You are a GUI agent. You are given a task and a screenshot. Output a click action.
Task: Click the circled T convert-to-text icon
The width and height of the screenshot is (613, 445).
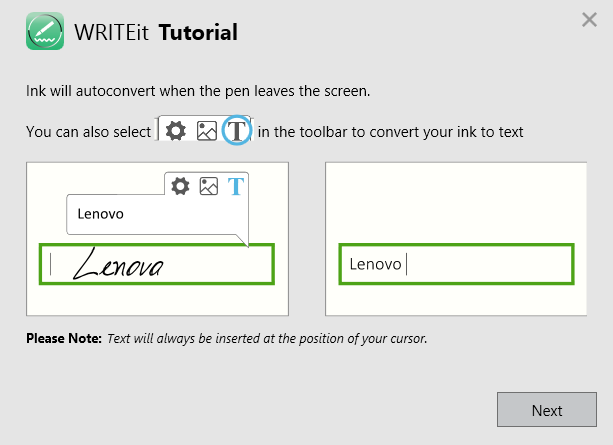(x=237, y=131)
